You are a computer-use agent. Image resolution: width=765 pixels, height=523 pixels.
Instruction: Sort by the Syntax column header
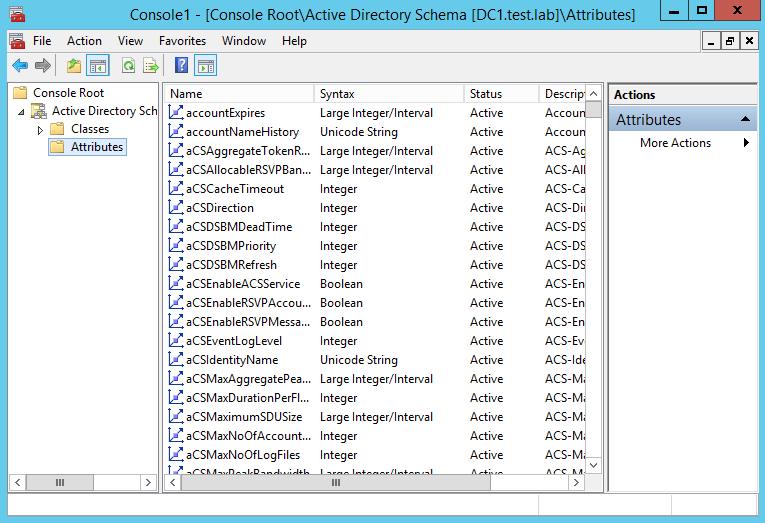(x=389, y=94)
